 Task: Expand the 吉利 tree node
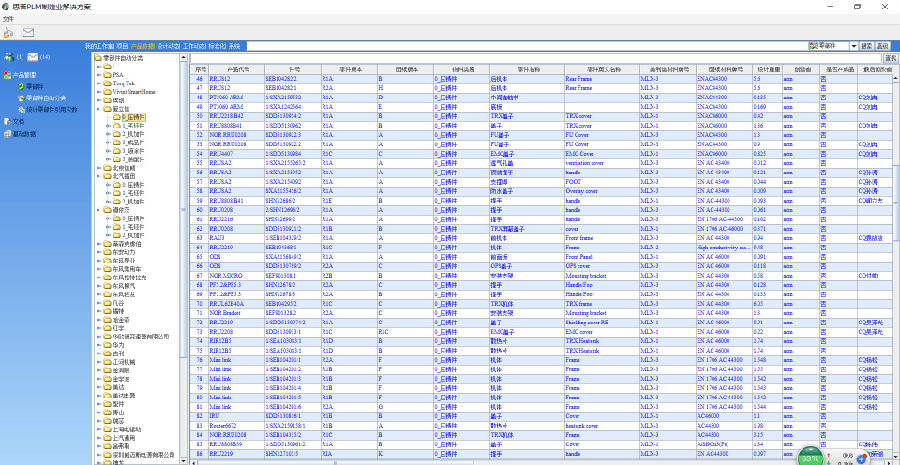[99, 354]
